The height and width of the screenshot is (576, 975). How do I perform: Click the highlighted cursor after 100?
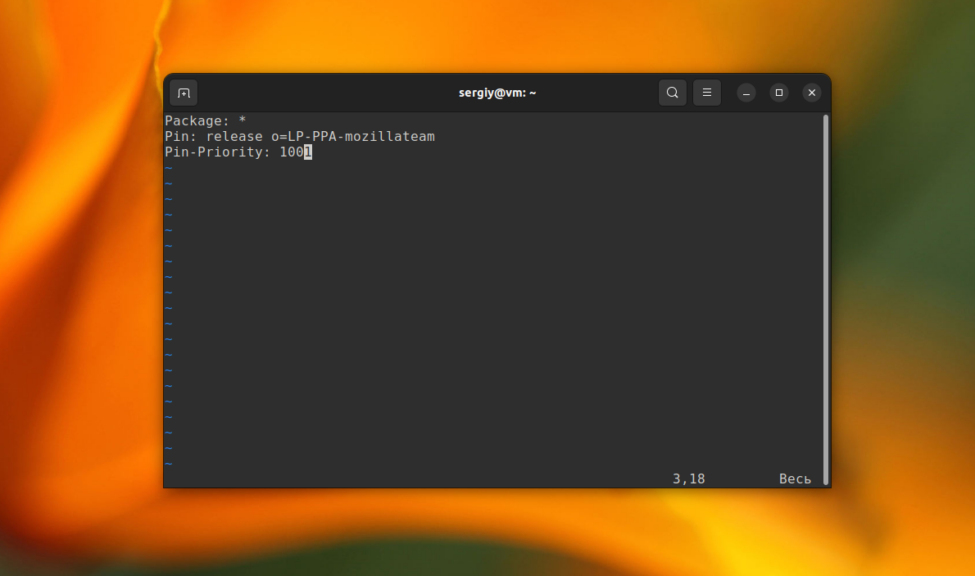308,152
